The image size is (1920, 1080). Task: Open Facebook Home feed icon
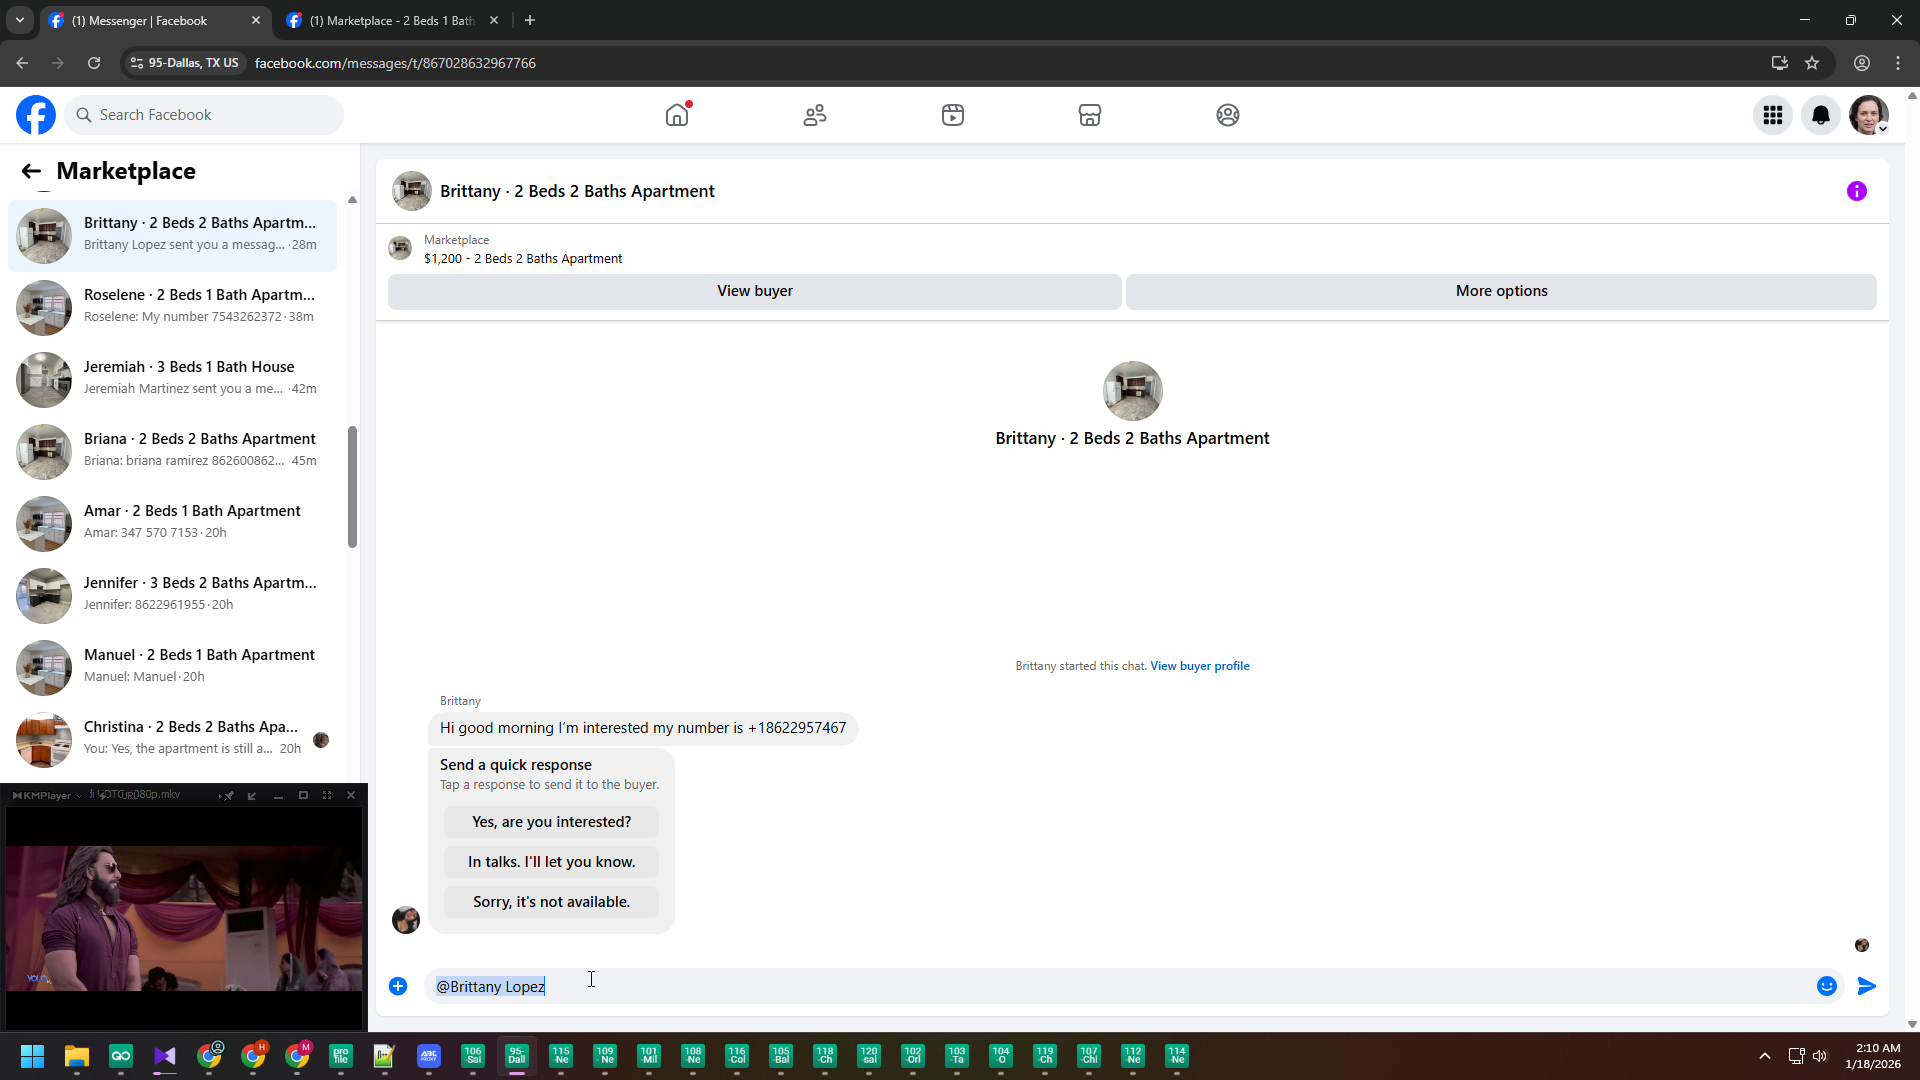(677, 115)
